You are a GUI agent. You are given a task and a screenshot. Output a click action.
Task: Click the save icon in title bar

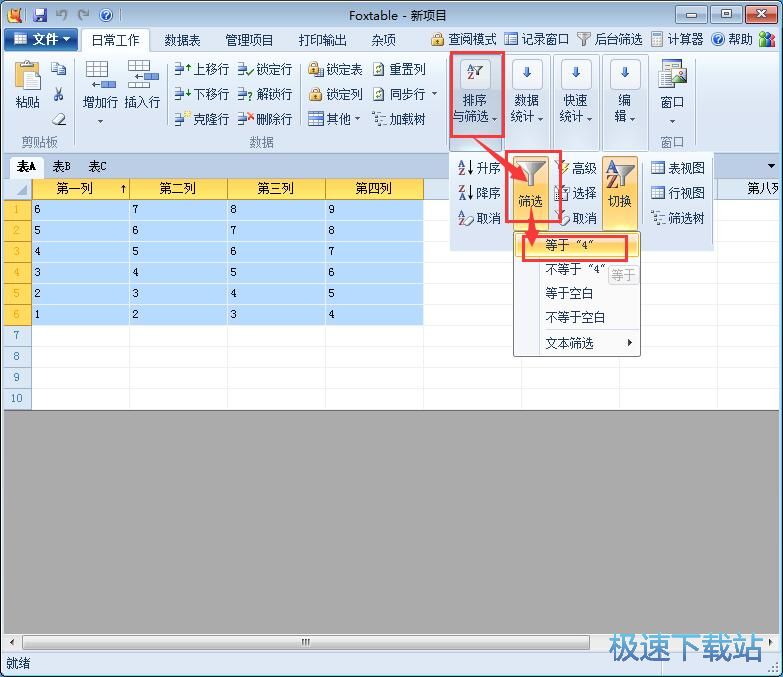point(40,14)
